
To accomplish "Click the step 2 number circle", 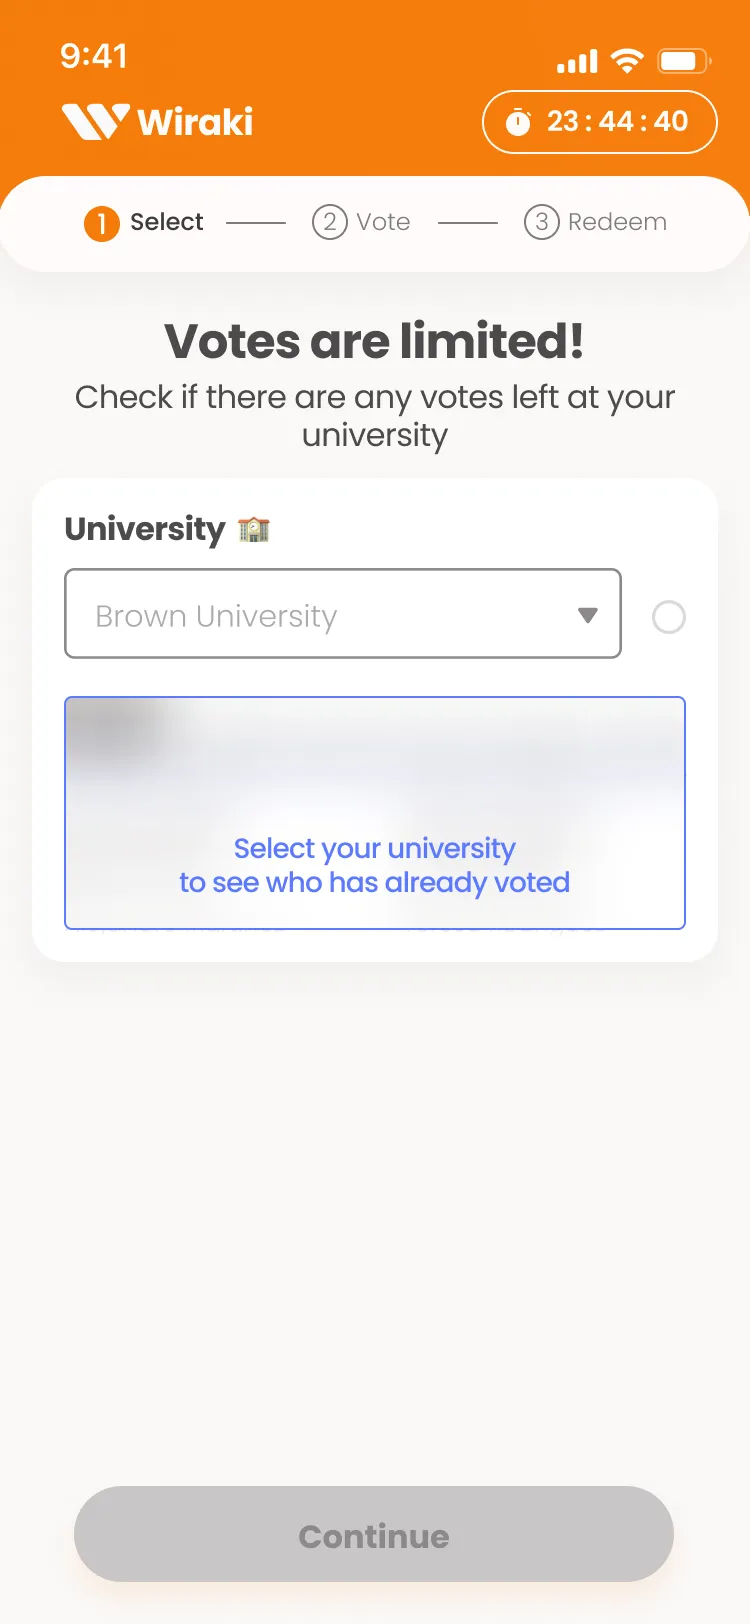I will coord(329,222).
